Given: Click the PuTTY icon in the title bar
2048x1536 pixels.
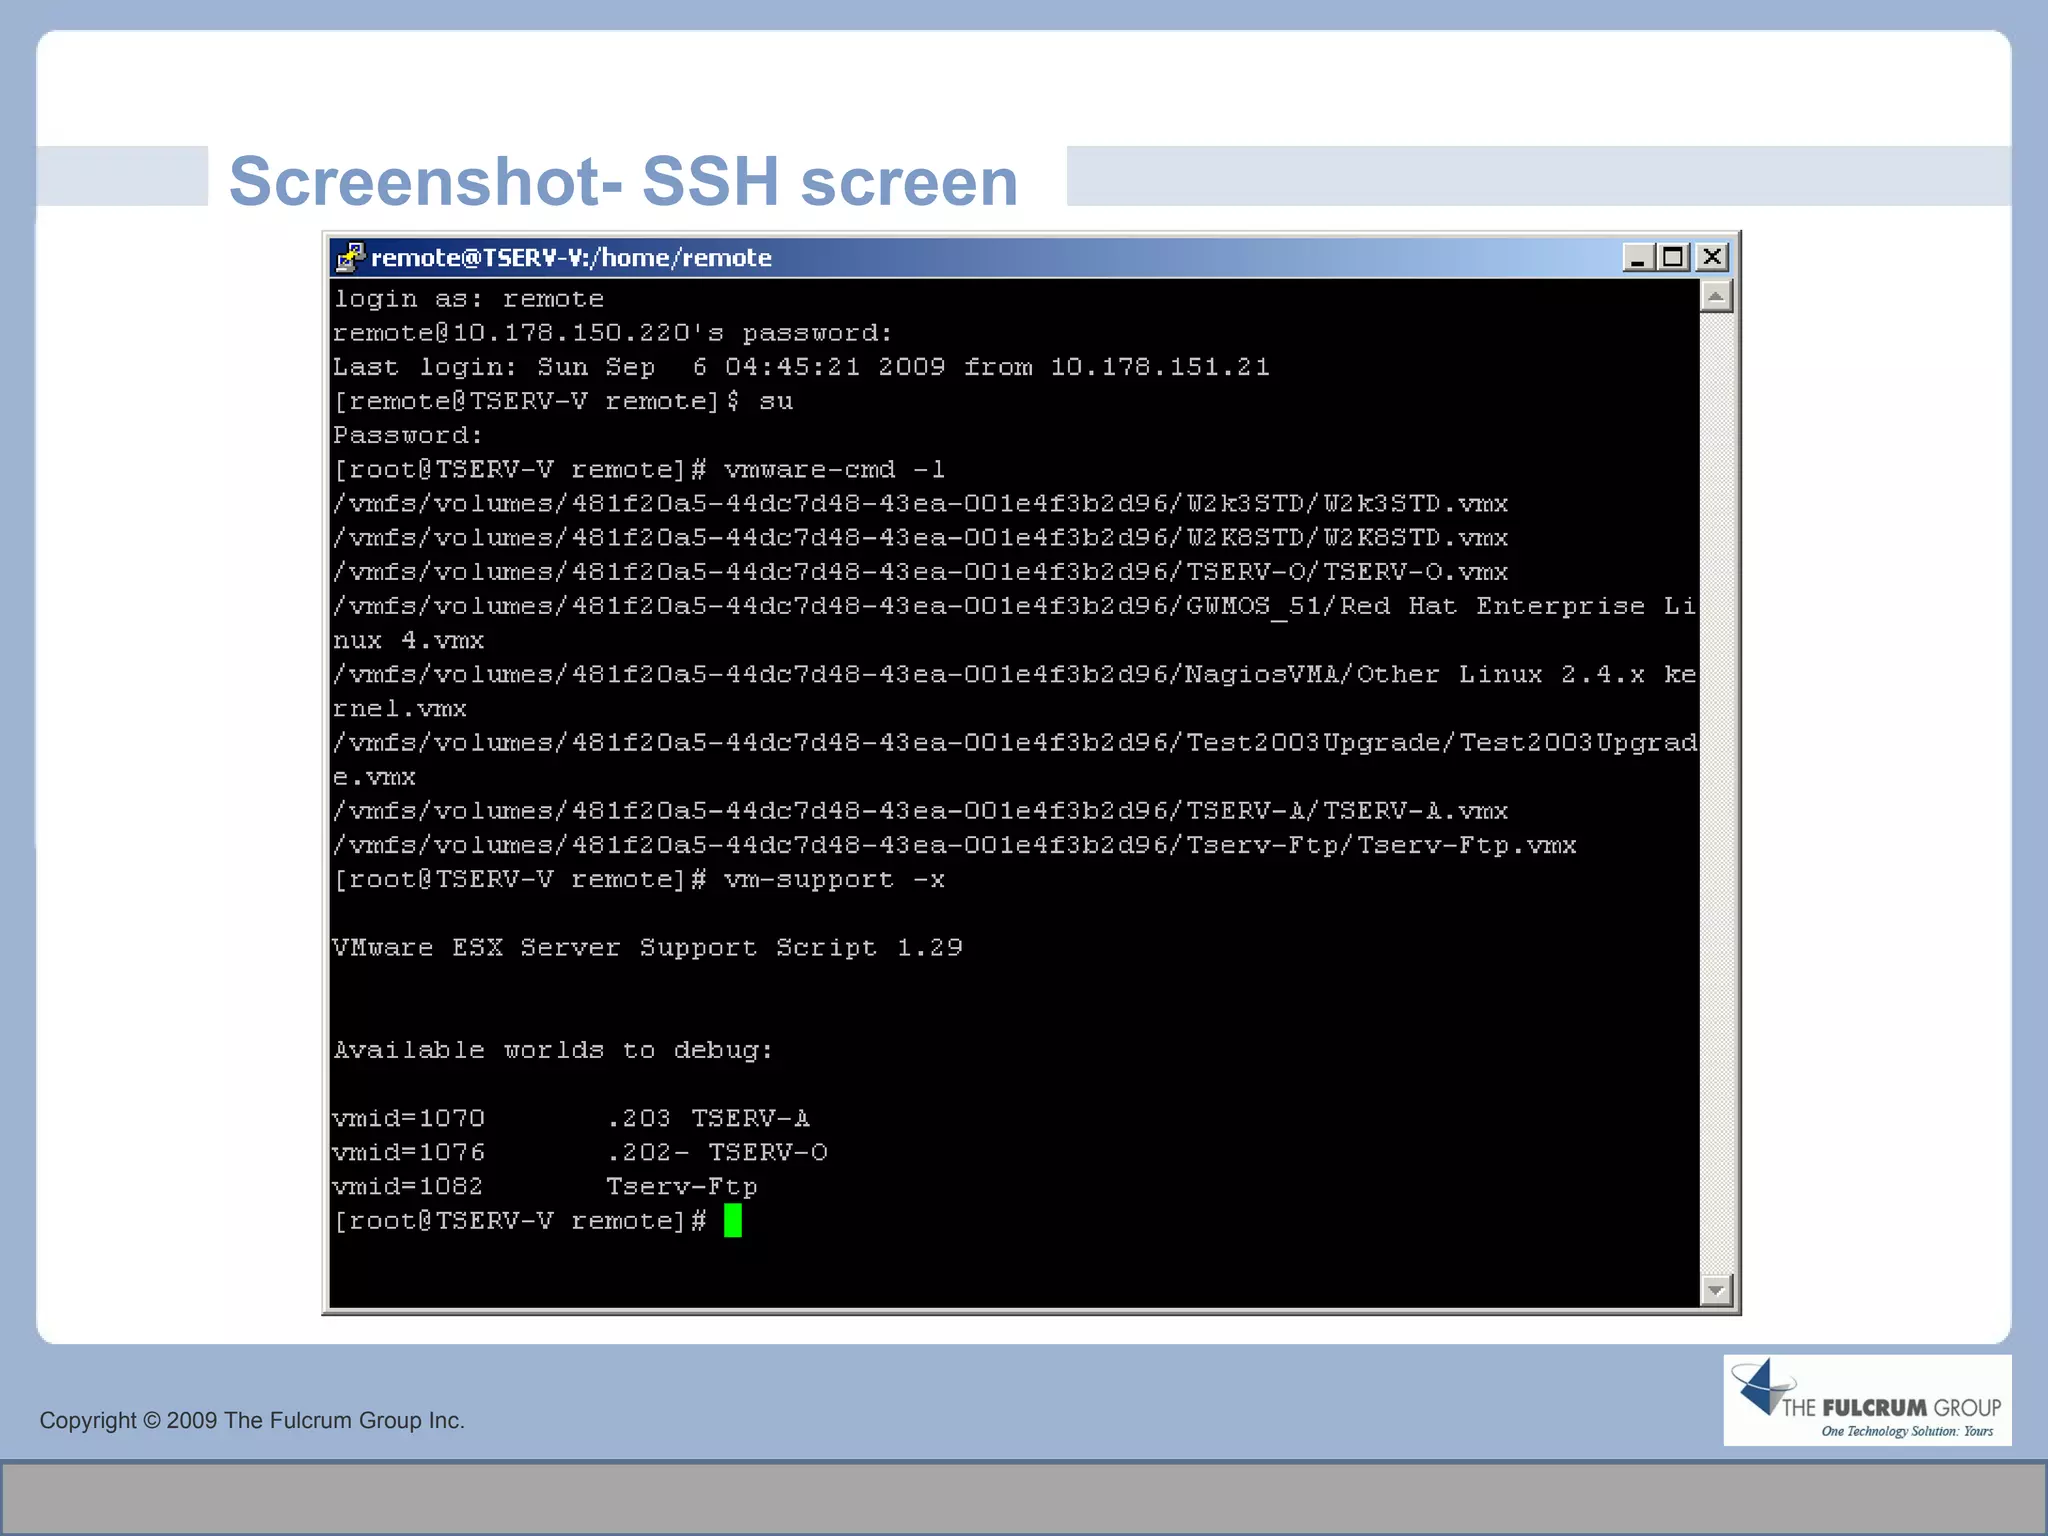Looking at the screenshot, I should [x=350, y=257].
